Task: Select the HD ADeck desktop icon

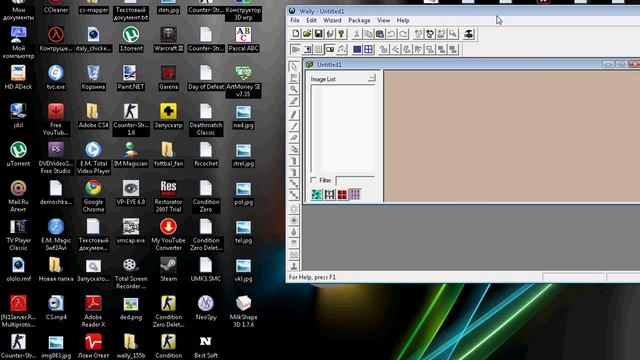Action: point(18,78)
